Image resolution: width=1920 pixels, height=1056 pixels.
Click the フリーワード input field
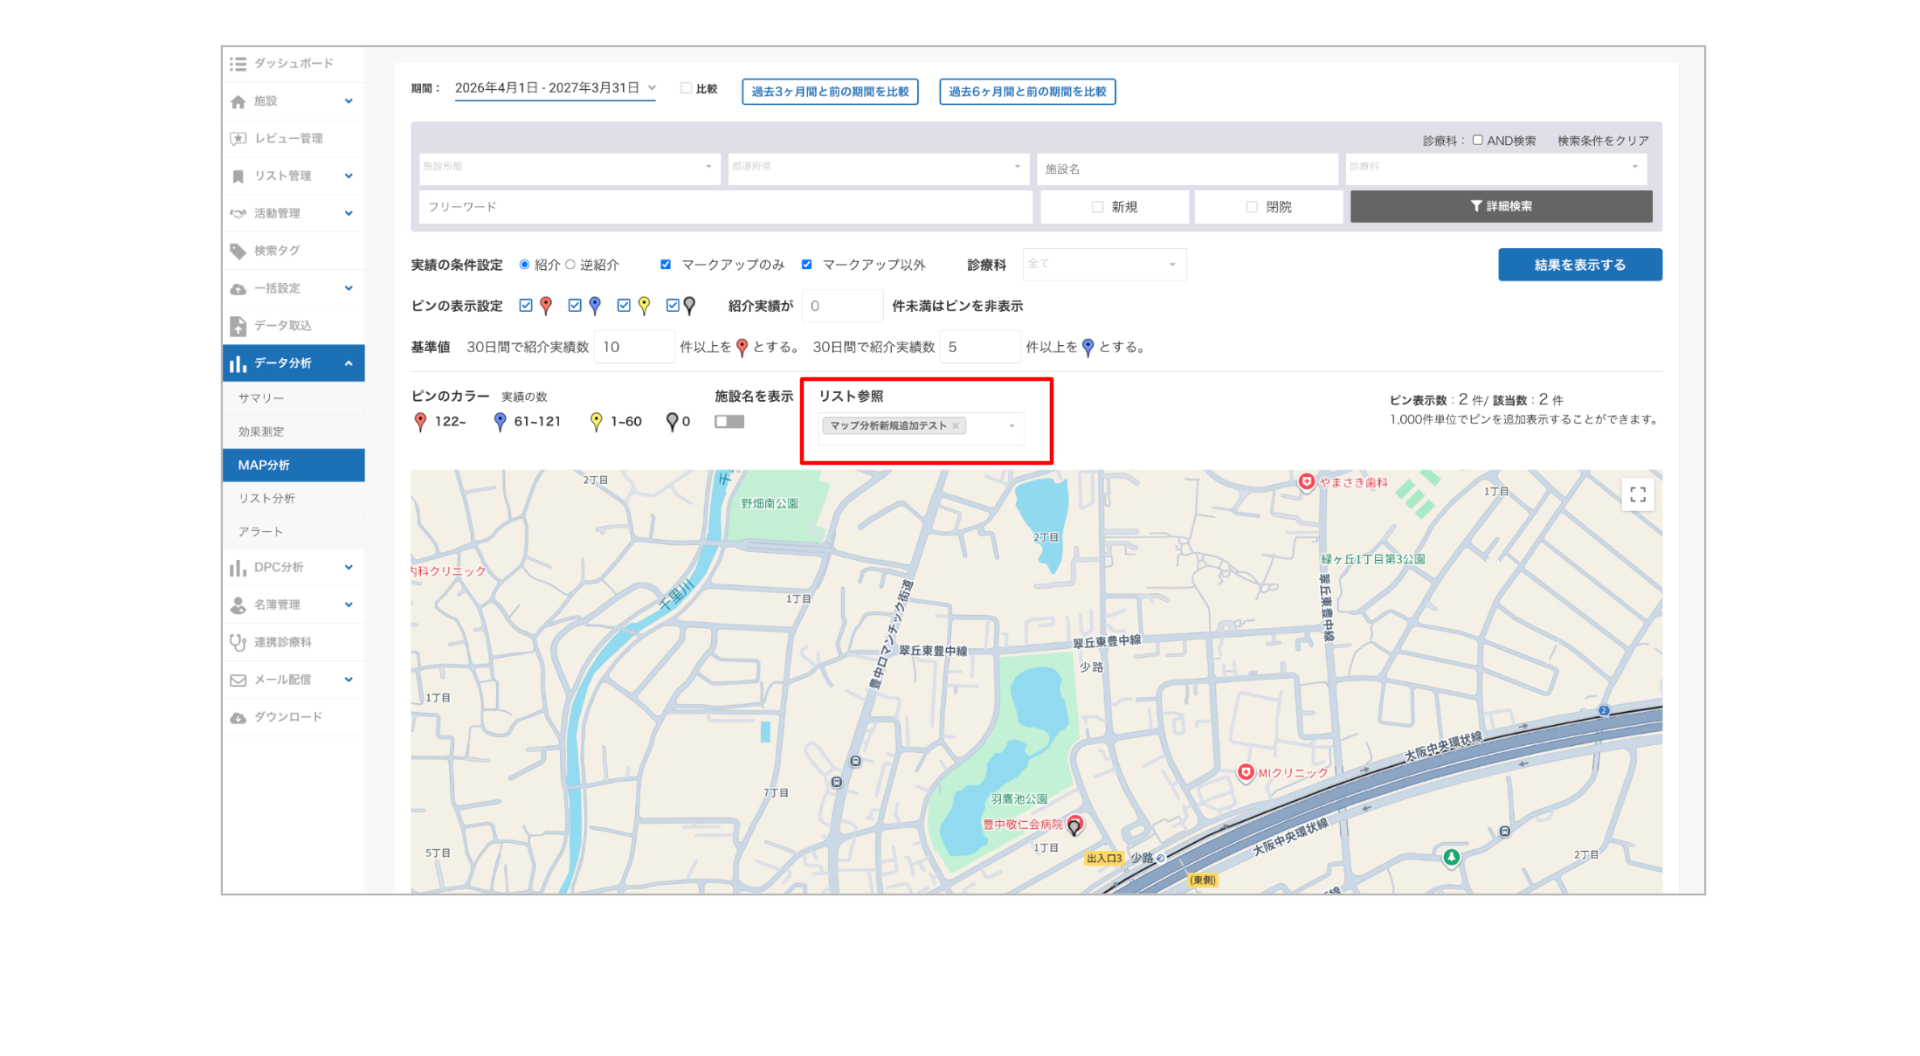(726, 207)
